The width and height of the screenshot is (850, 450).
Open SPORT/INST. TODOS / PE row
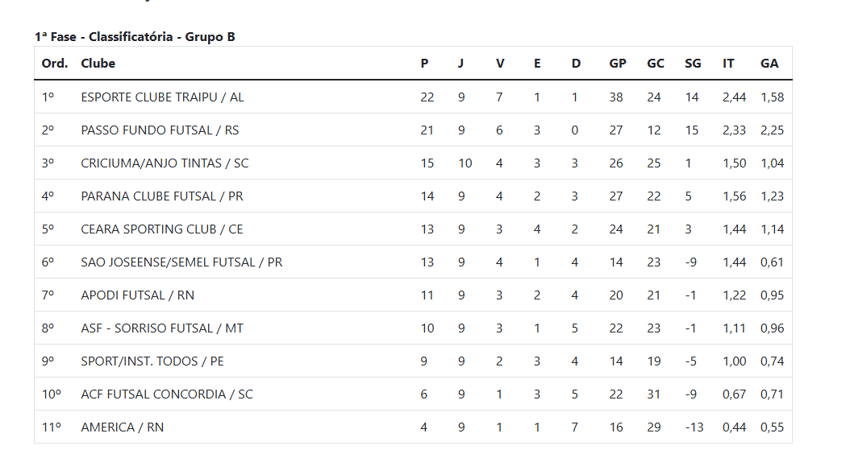coord(413,361)
